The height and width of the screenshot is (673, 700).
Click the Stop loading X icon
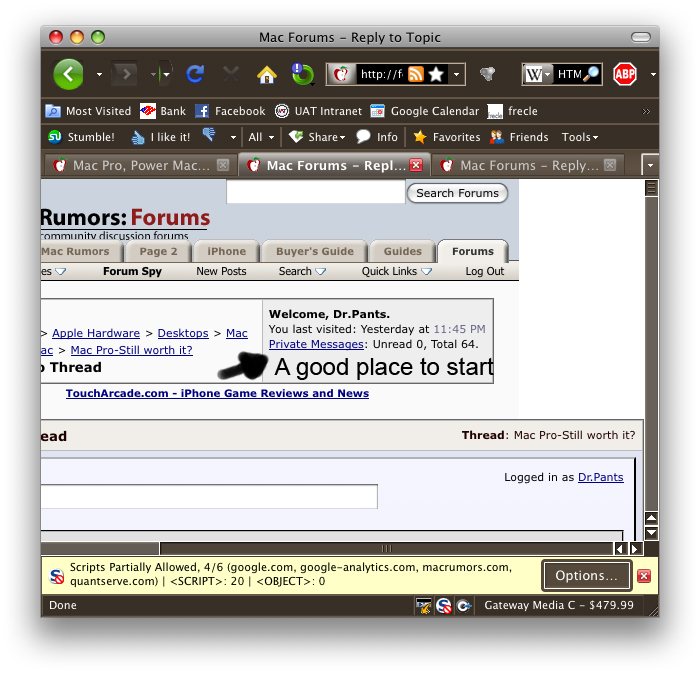coord(231,74)
